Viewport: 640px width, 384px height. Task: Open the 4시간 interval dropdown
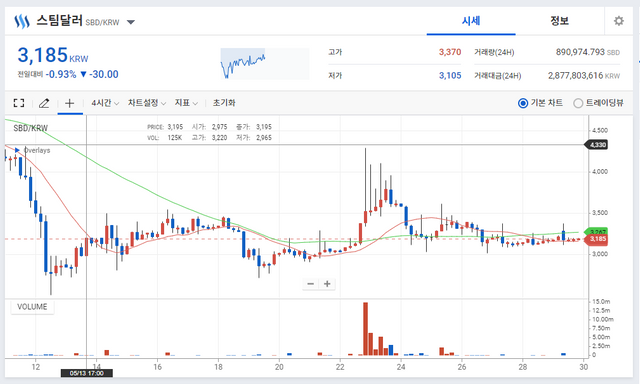105,103
